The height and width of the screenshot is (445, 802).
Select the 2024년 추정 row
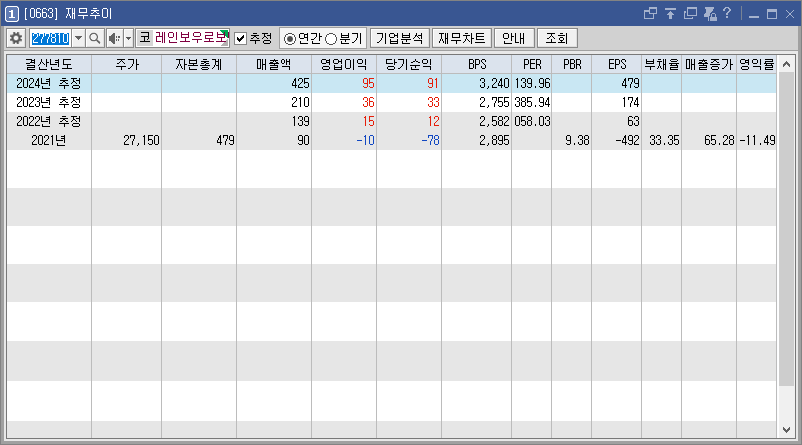391,83
